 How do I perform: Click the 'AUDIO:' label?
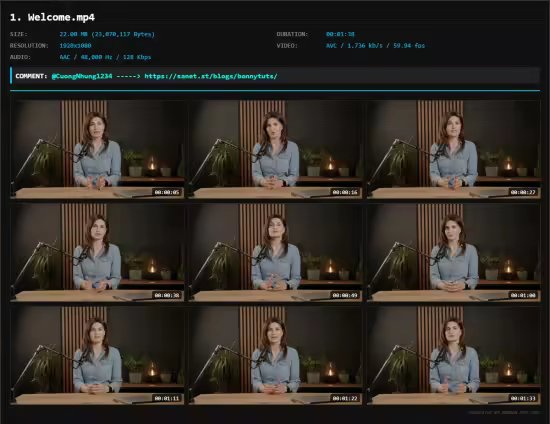coord(20,57)
